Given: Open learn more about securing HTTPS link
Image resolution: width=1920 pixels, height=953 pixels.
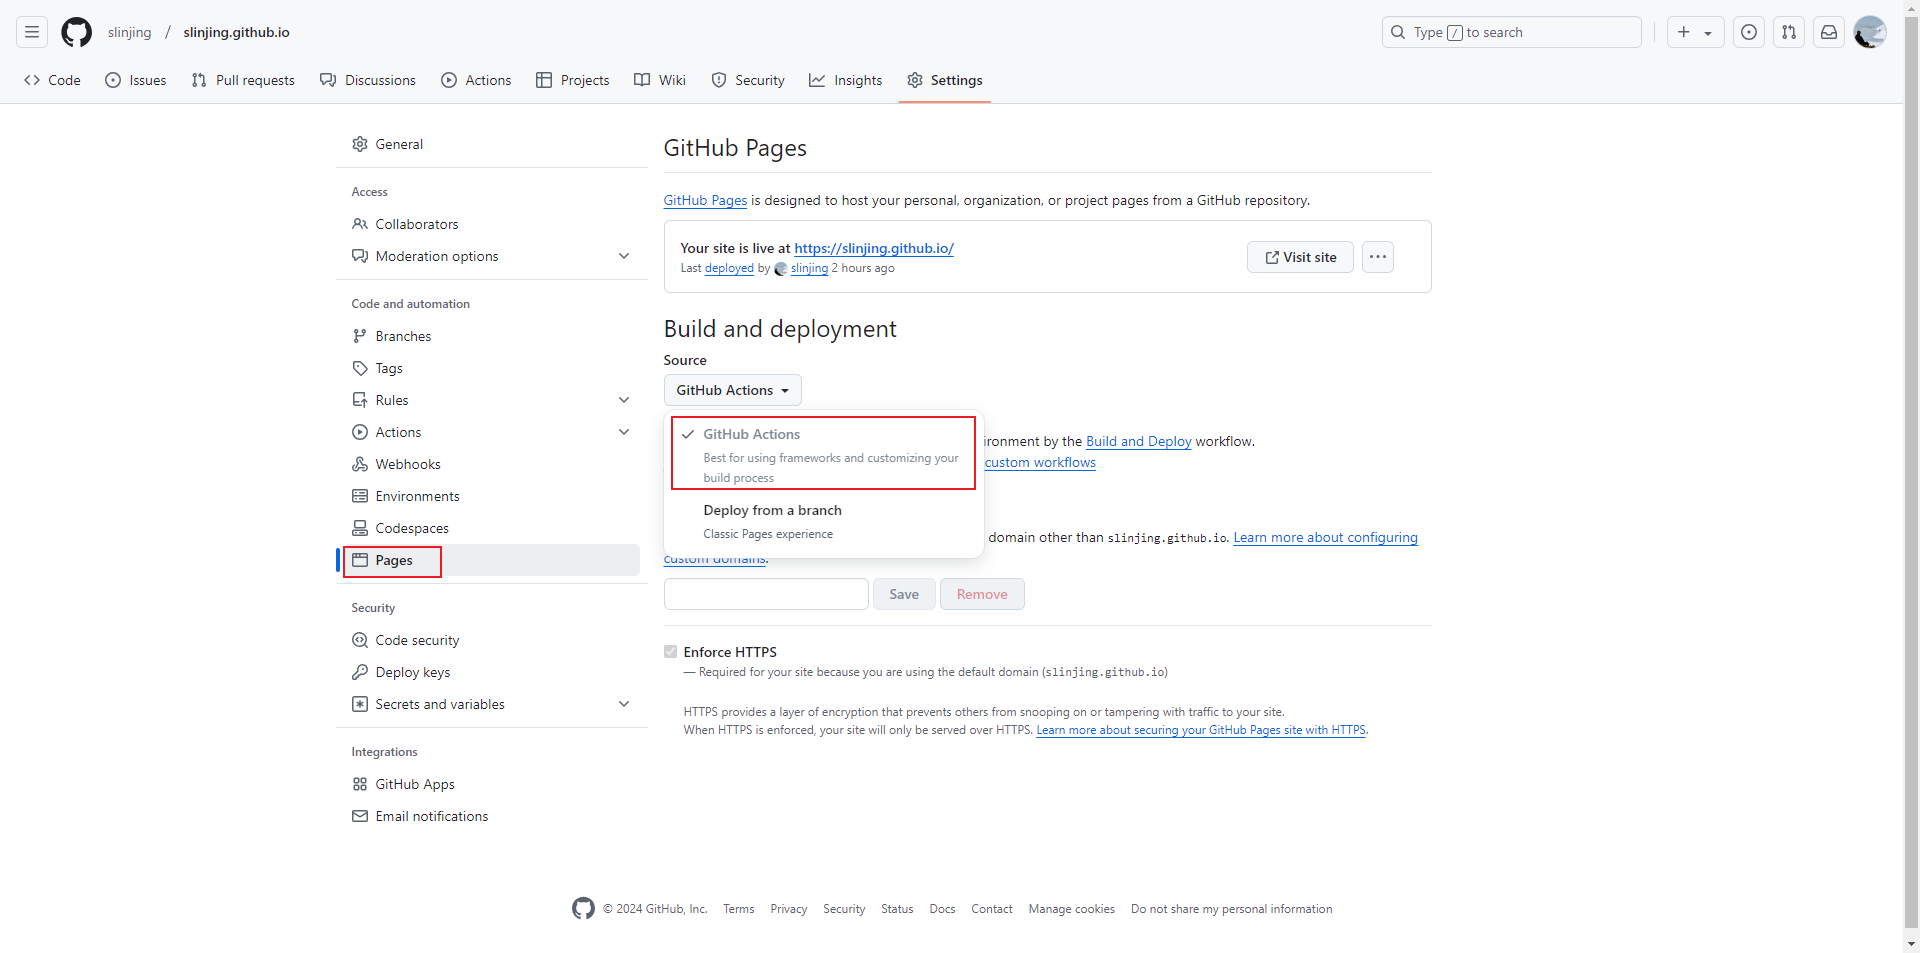Looking at the screenshot, I should point(1201,730).
